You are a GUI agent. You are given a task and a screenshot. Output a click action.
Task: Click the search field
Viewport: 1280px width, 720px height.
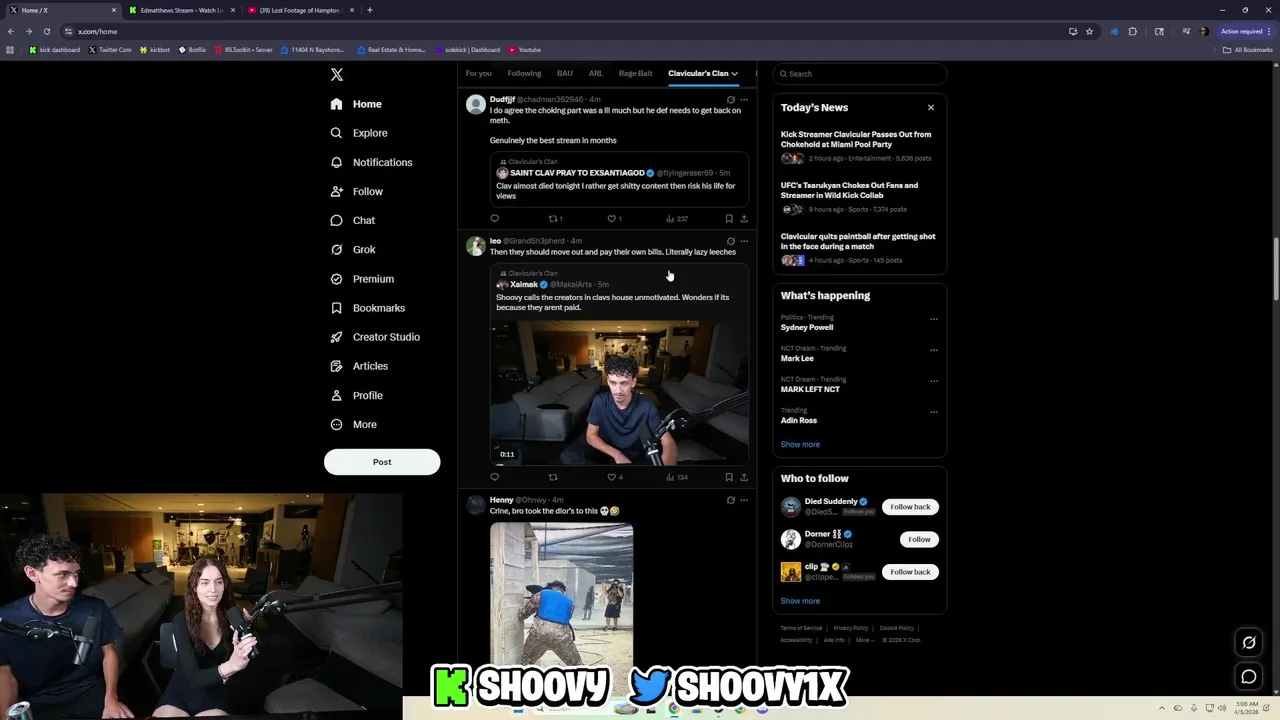pos(860,74)
